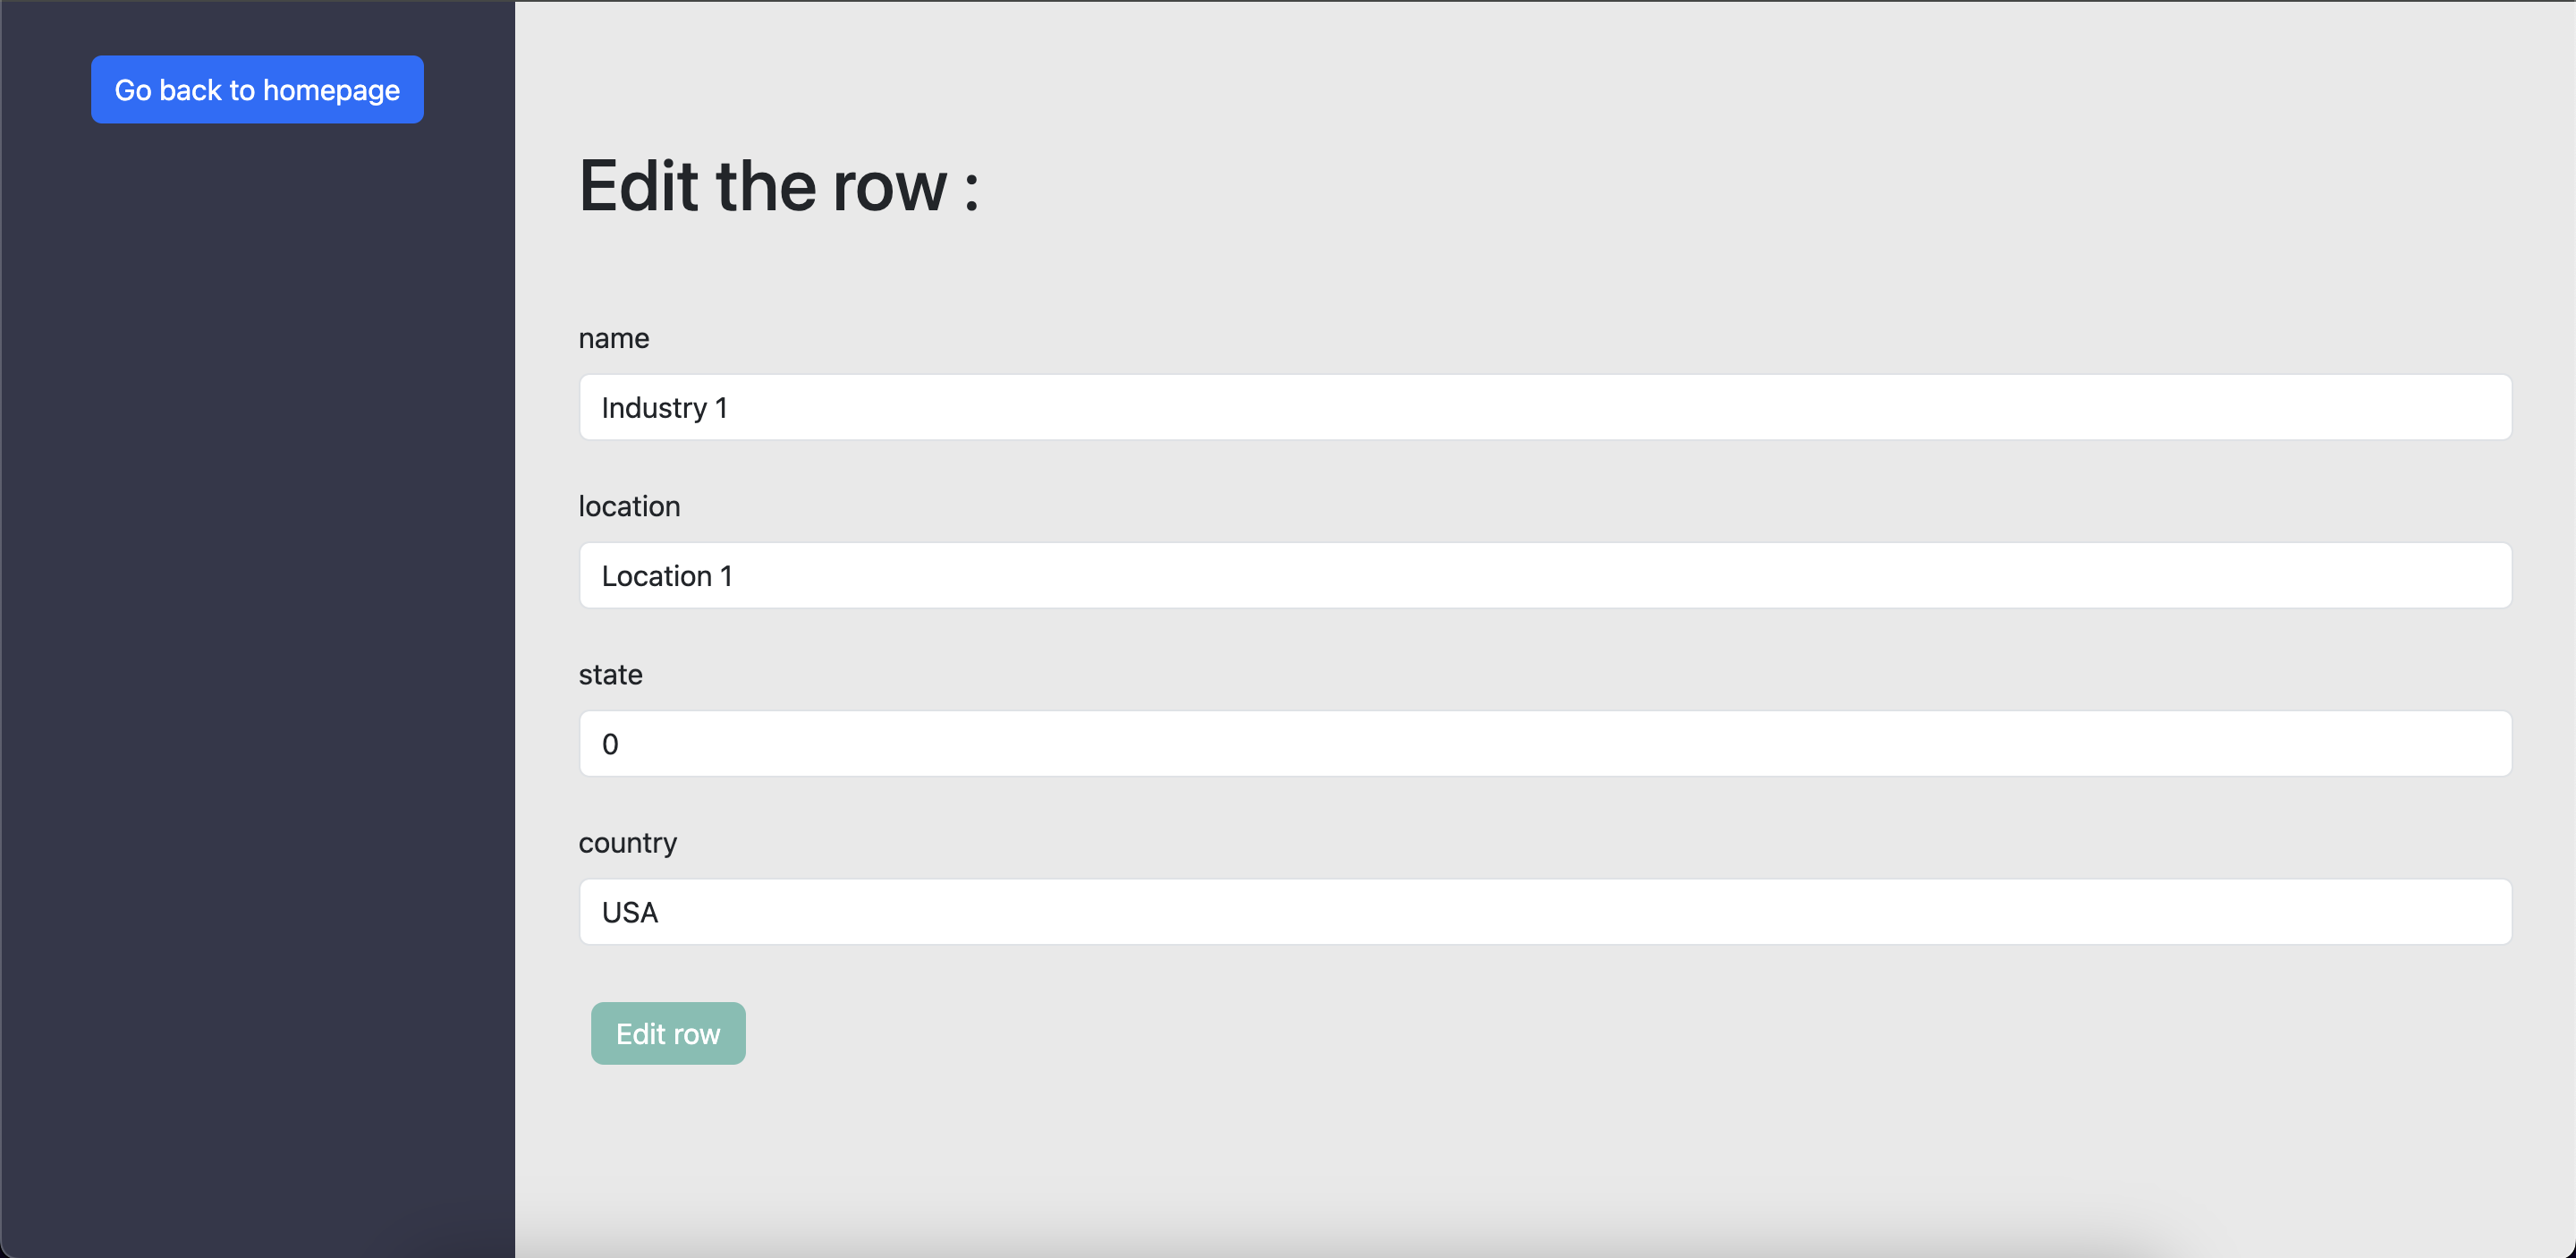Click the "USA" text value

(630, 912)
